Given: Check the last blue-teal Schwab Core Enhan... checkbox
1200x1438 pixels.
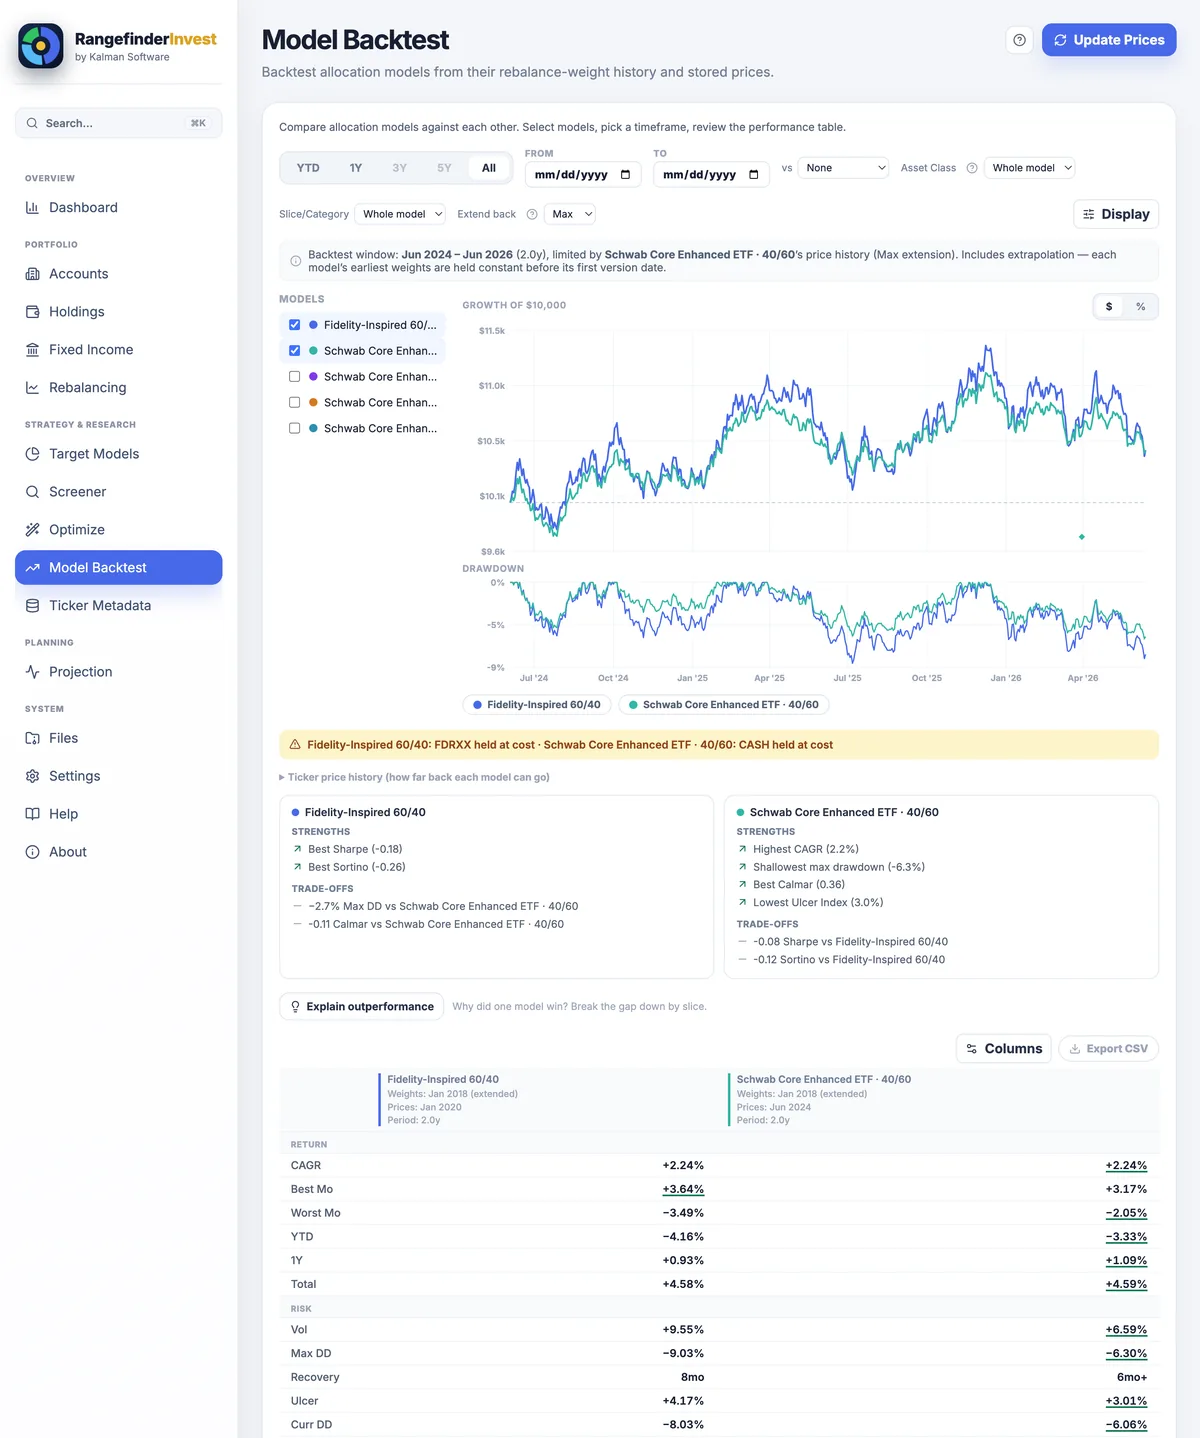Looking at the screenshot, I should (x=294, y=429).
